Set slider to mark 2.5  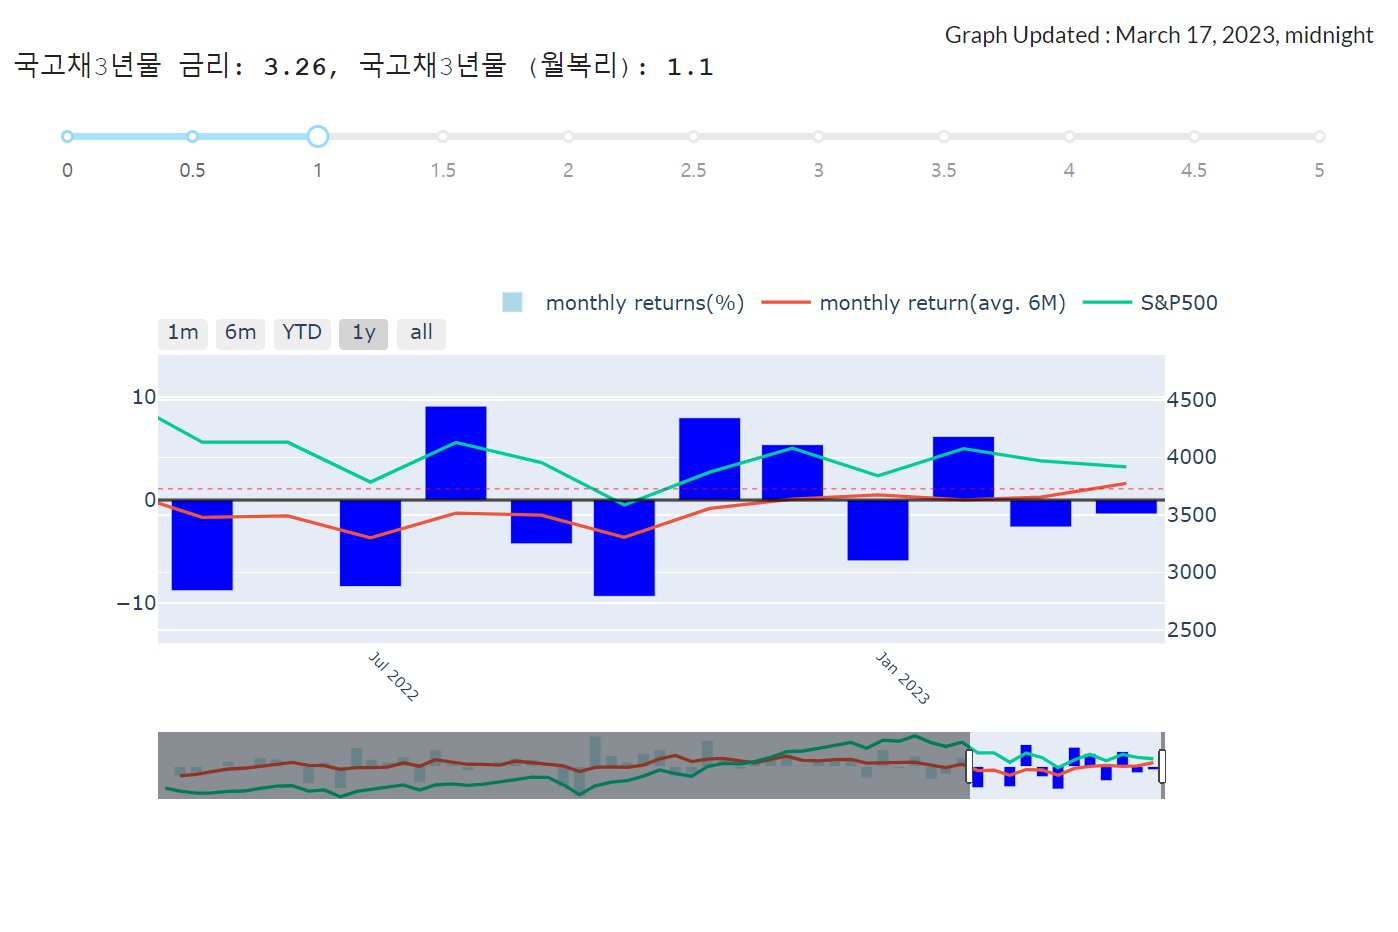[x=693, y=136]
